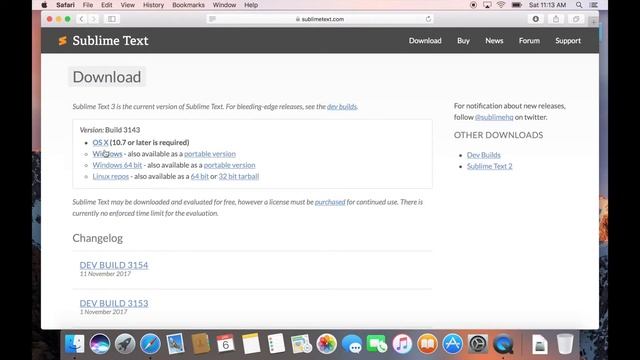Click the sublimetext.com address field
Viewport: 640px width, 360px height.
[320, 19]
